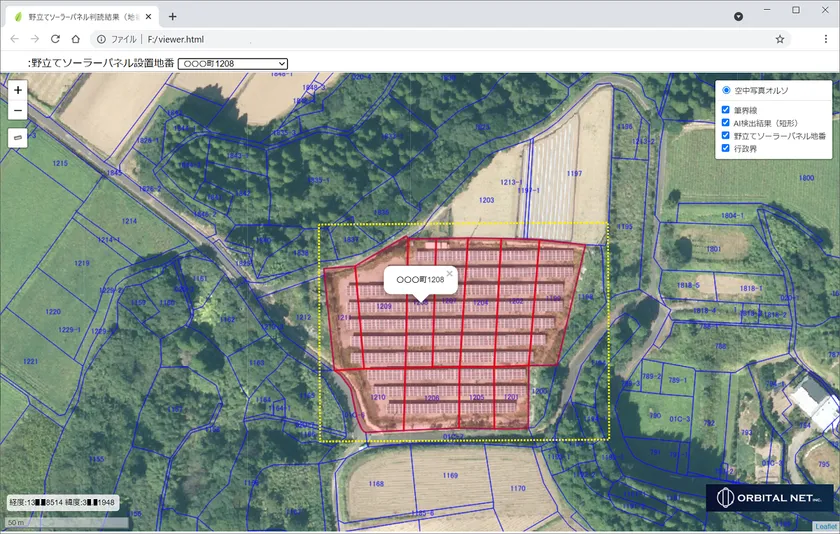Uncheck AI検出結果（矩形） layer
840x534 pixels.
tap(726, 123)
